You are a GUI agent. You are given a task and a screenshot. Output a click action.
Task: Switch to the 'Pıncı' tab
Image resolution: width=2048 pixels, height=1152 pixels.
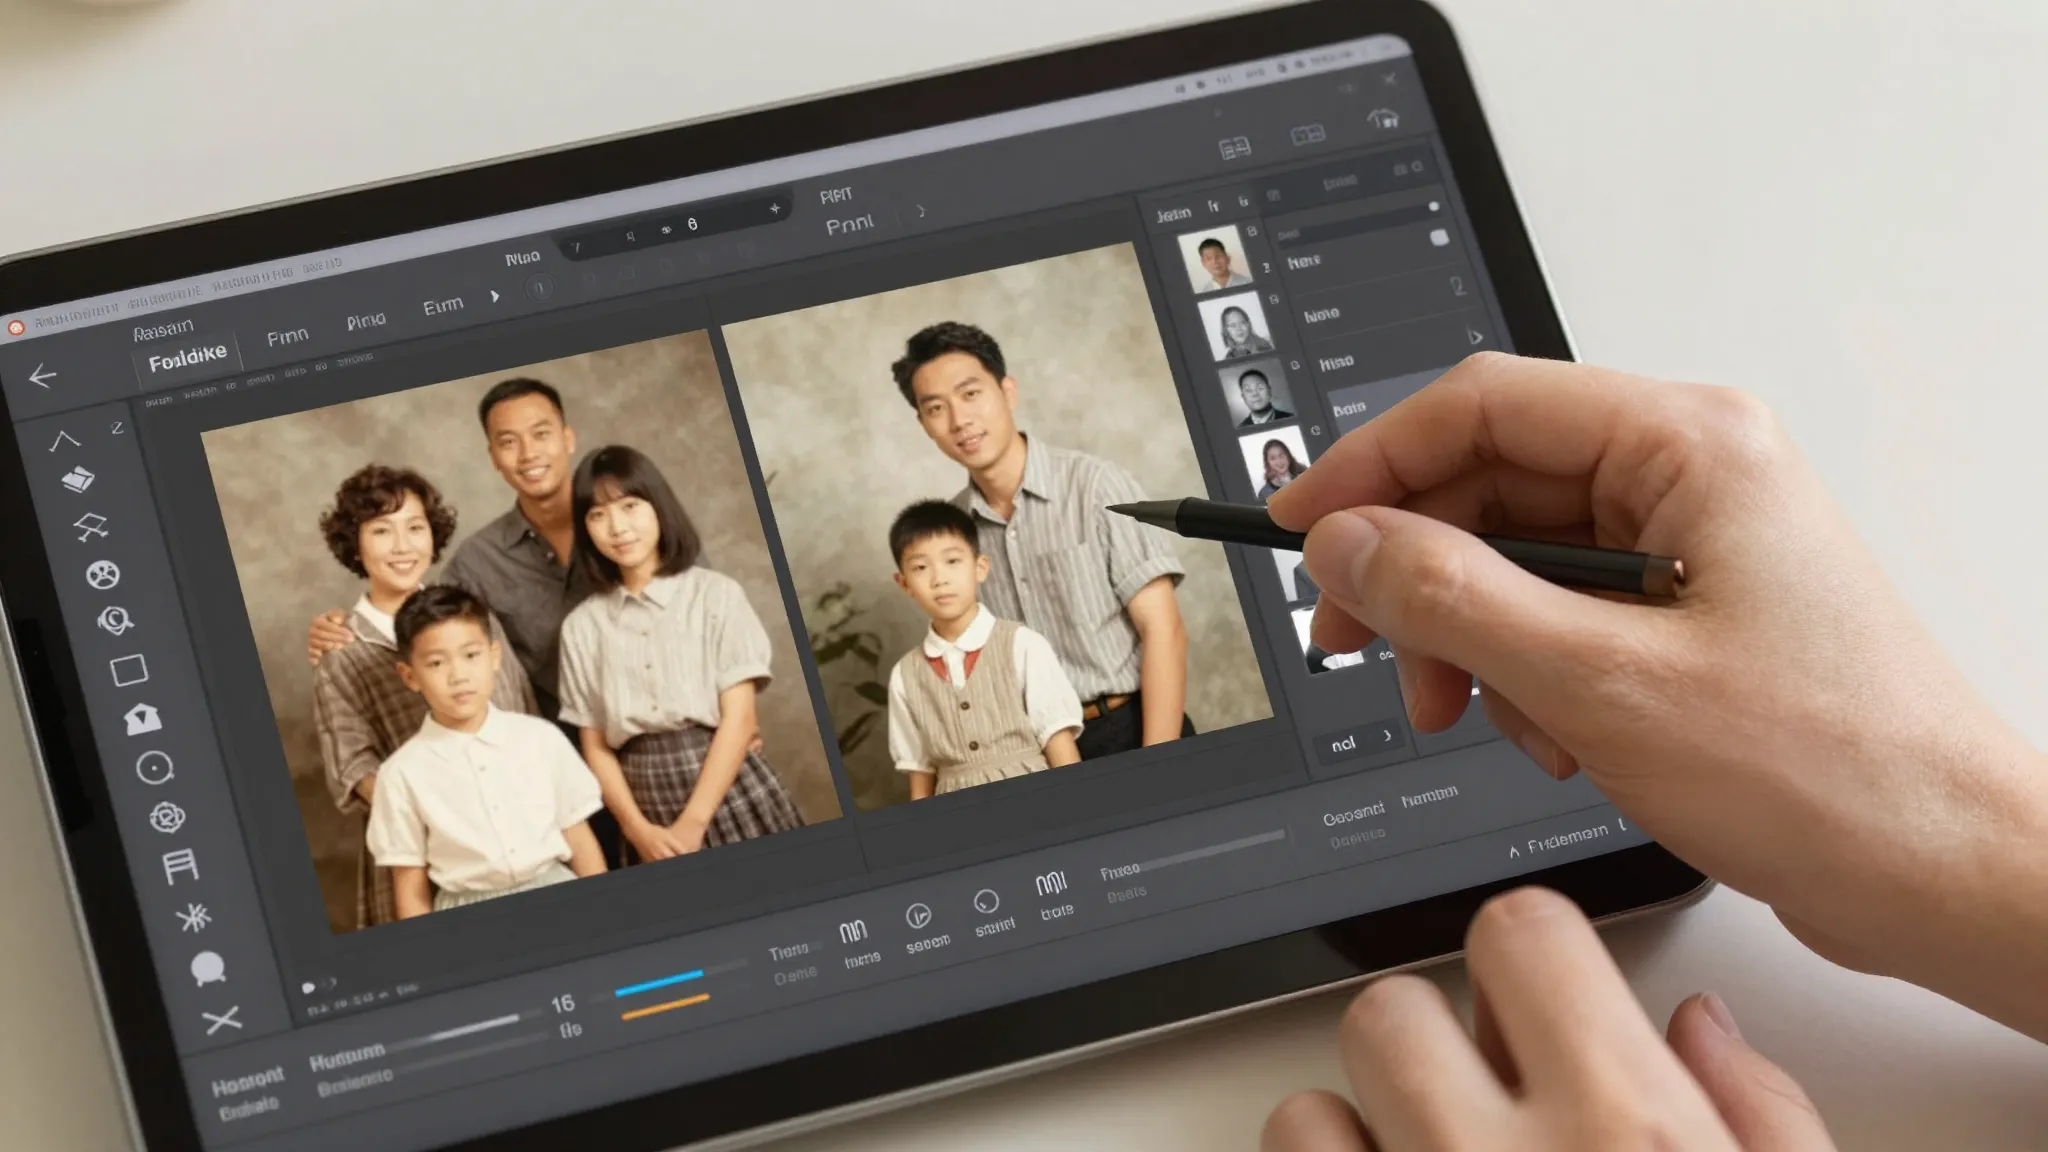(x=366, y=321)
